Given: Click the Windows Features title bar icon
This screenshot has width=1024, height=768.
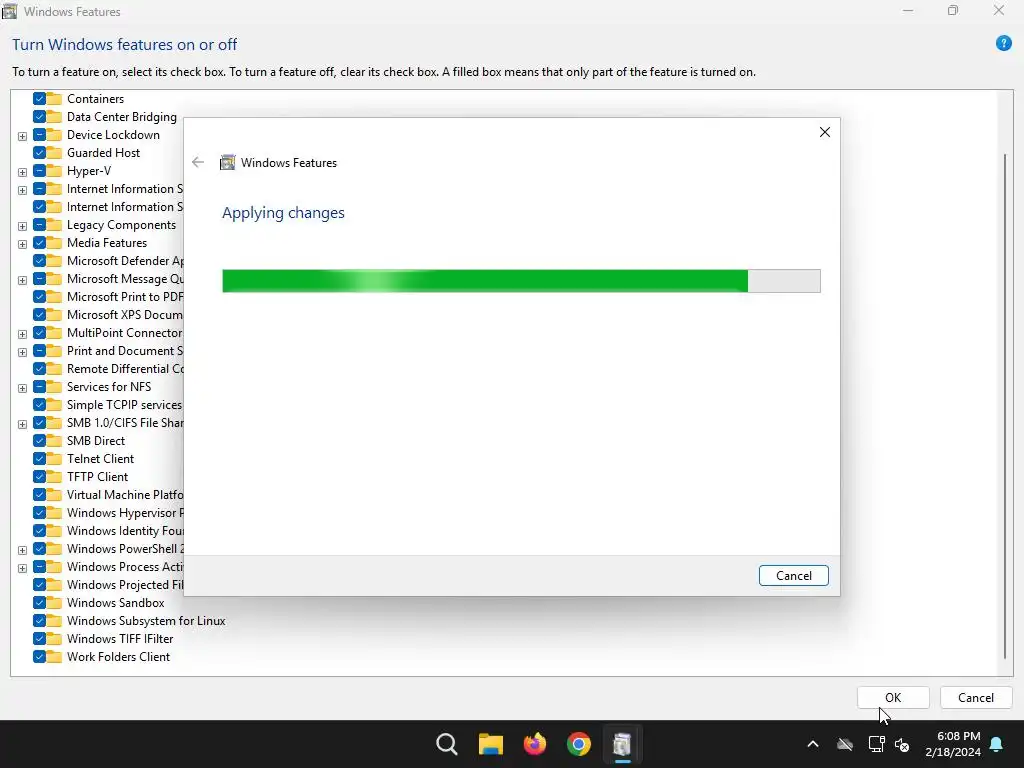Looking at the screenshot, I should click(x=10, y=11).
